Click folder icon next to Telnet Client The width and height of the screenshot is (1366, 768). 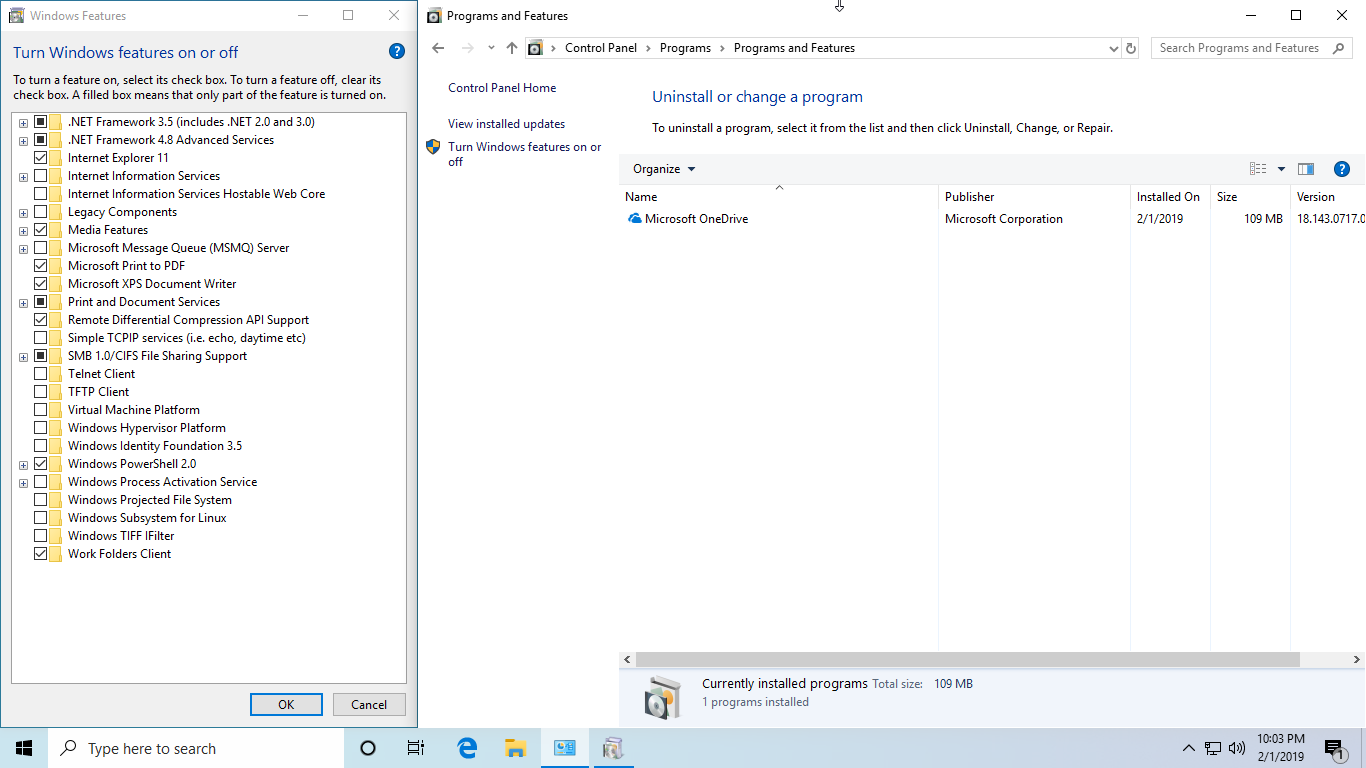point(56,374)
